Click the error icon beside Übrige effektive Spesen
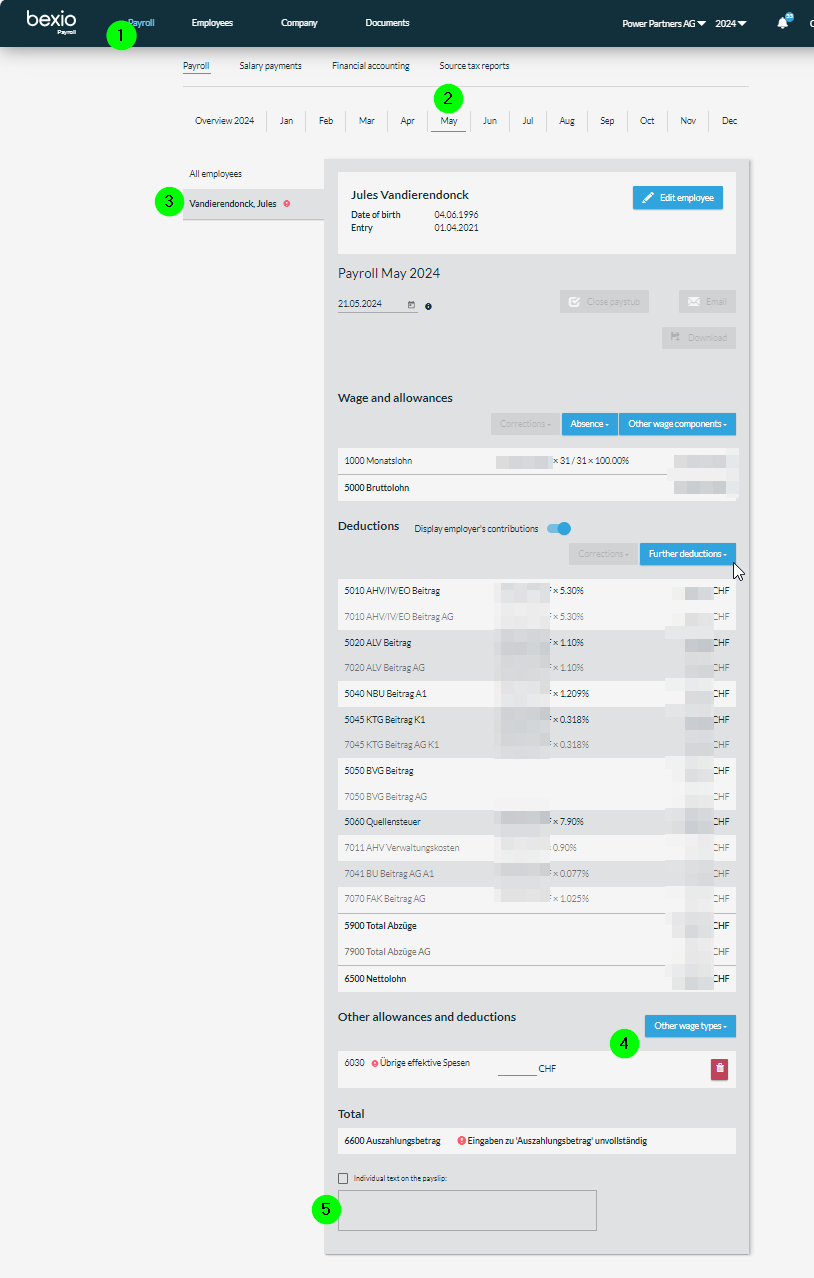 tap(375, 1063)
